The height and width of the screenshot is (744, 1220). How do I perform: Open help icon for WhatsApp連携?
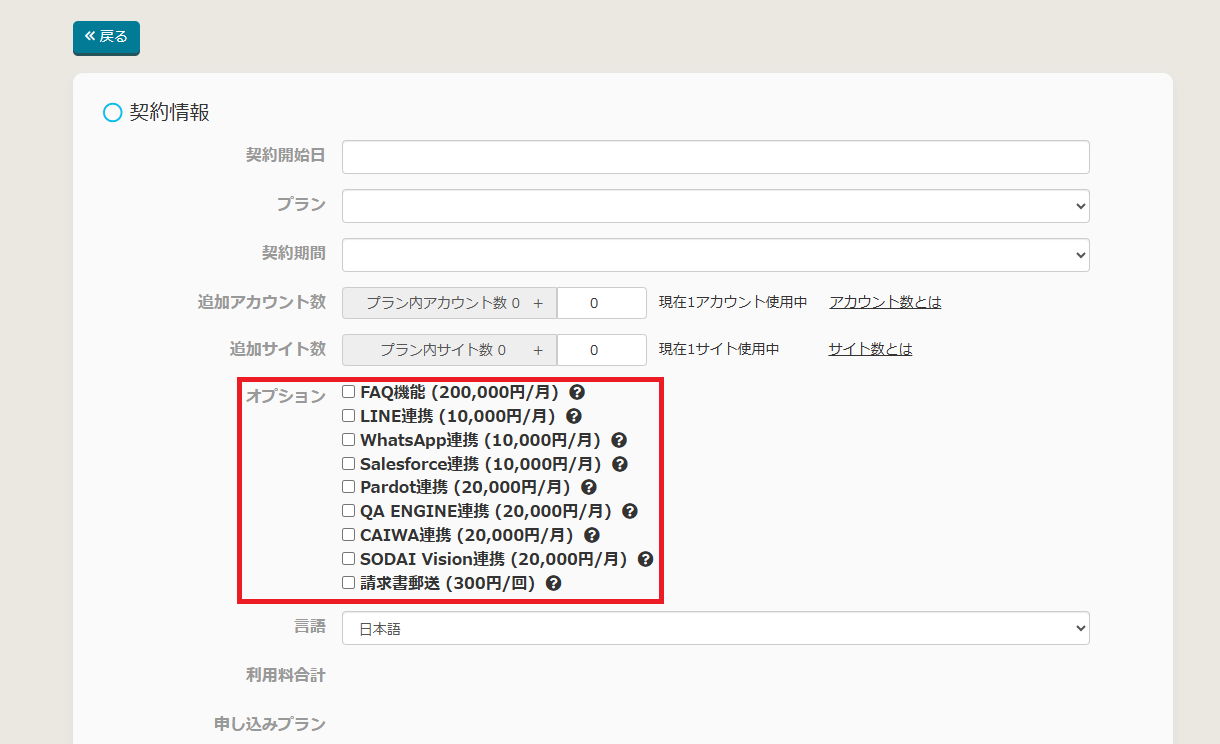[x=619, y=440]
